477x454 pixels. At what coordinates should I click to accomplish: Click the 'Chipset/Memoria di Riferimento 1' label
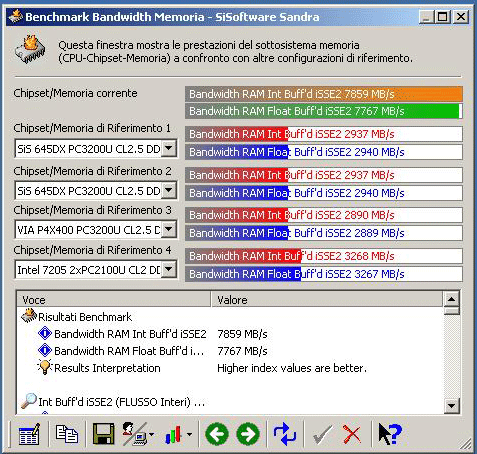pos(92,128)
